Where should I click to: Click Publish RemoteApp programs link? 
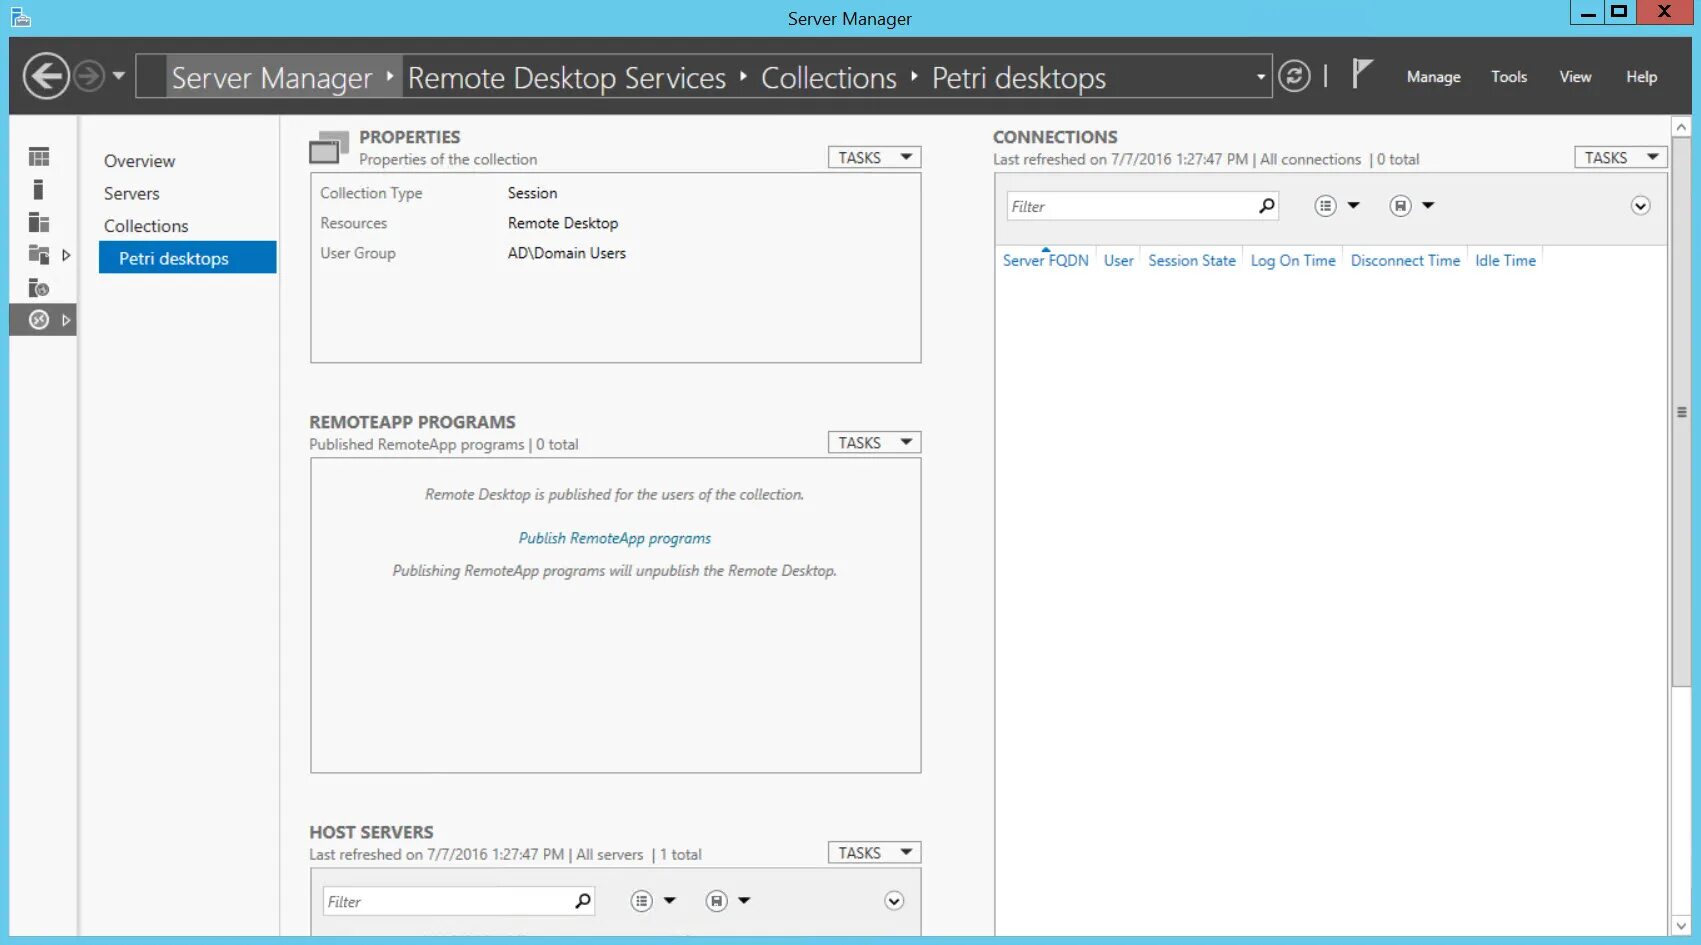pyautogui.click(x=614, y=538)
